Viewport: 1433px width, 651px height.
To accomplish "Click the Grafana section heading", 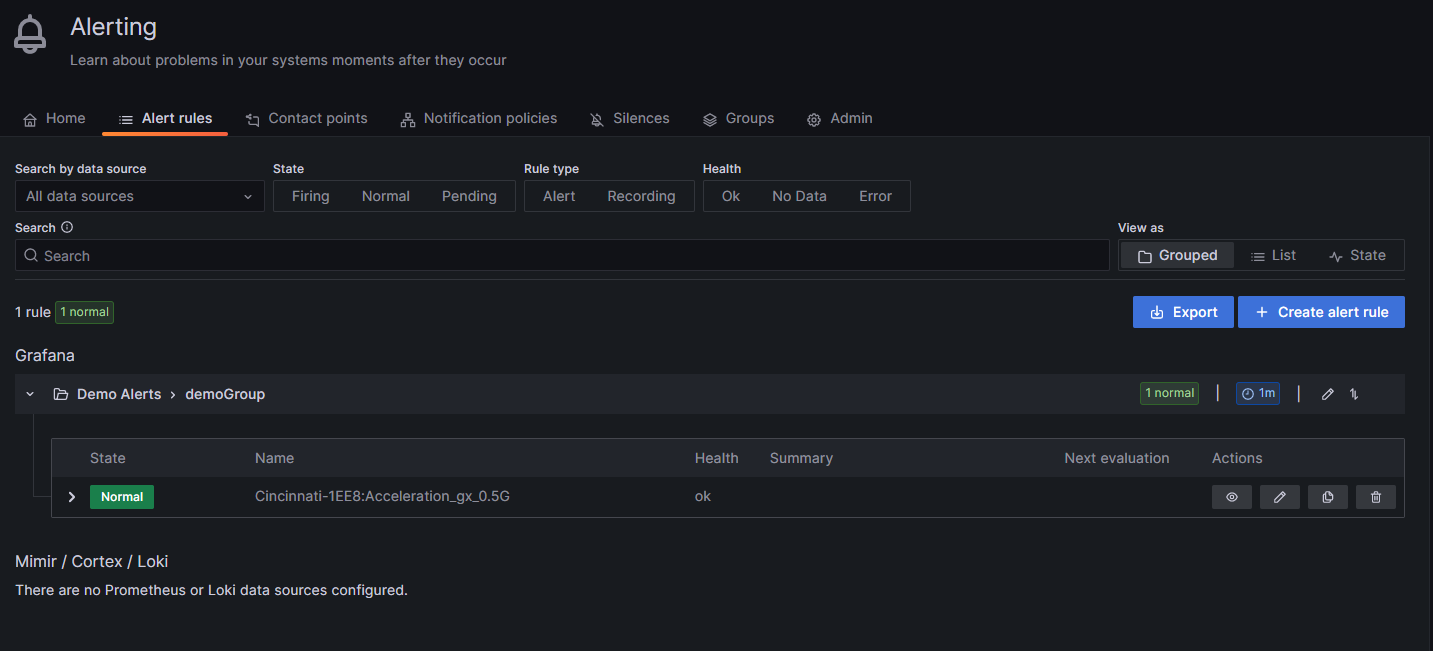I will (45, 355).
